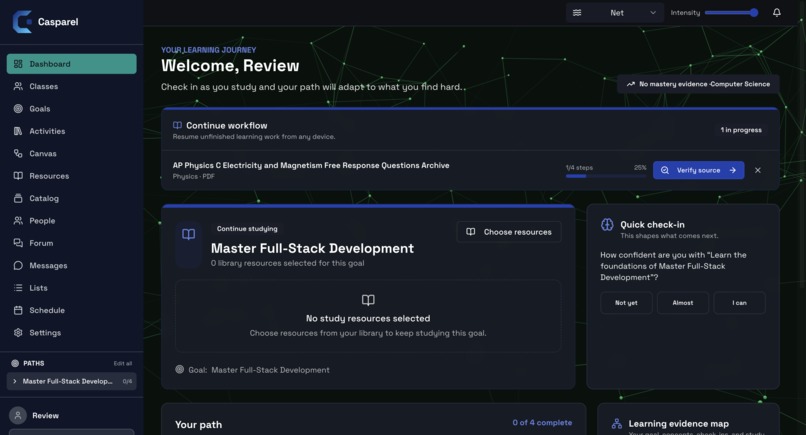
Task: Click the book icon above No study resources
Action: pyautogui.click(x=368, y=300)
